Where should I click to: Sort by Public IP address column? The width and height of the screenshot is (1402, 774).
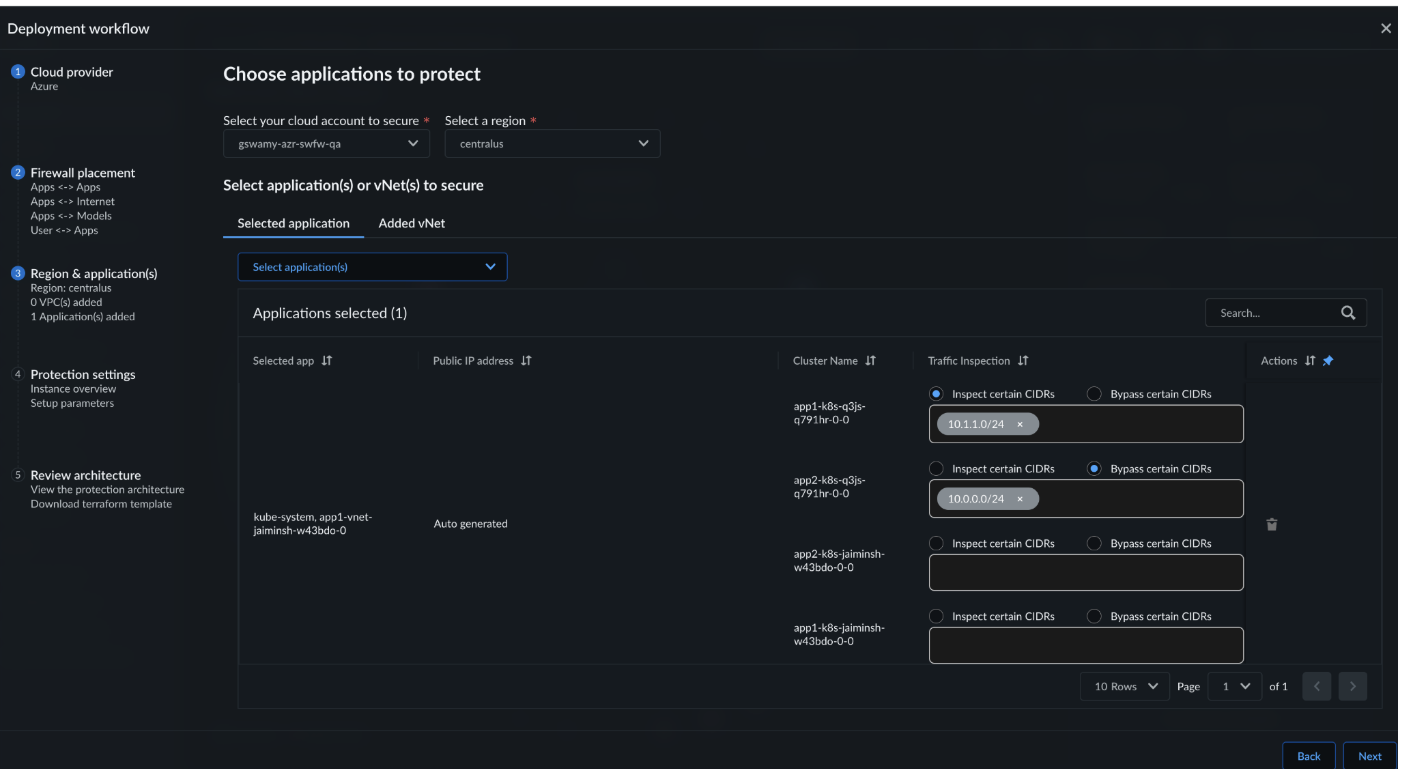pos(526,361)
